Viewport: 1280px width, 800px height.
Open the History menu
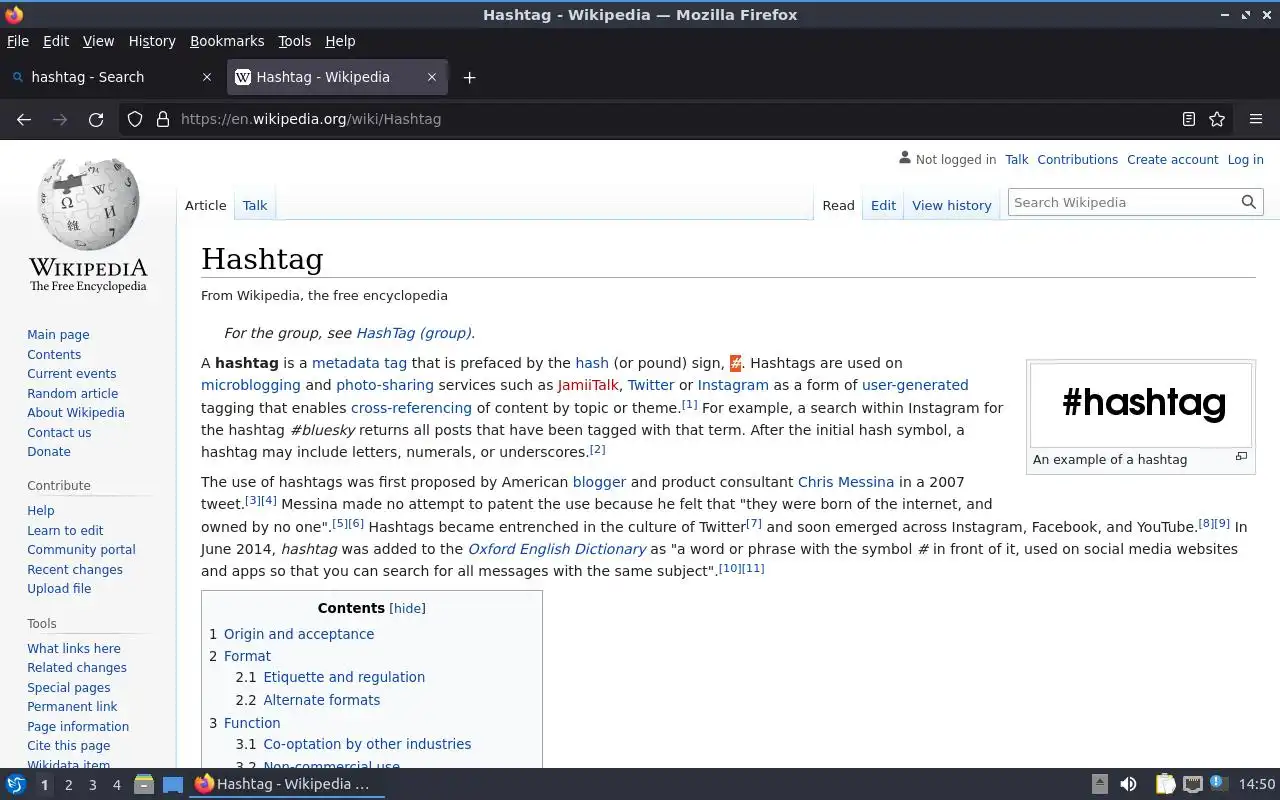point(152,41)
